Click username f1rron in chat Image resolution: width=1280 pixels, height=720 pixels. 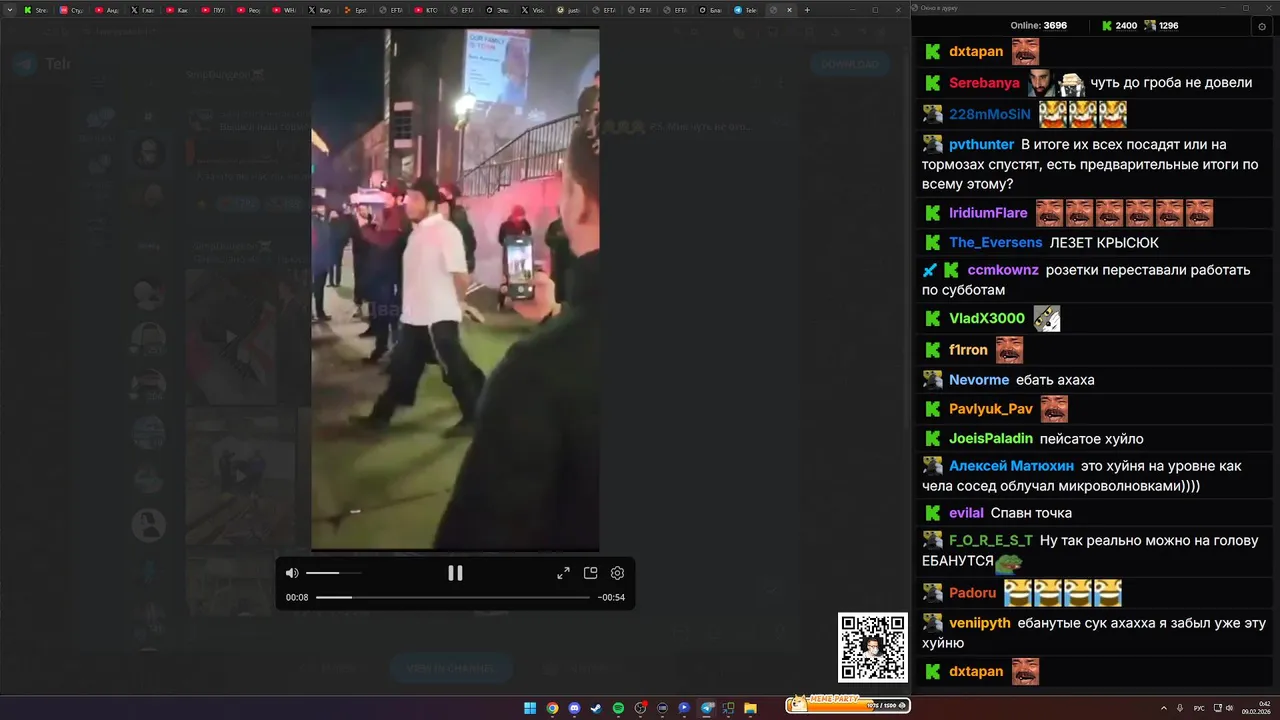tap(968, 350)
